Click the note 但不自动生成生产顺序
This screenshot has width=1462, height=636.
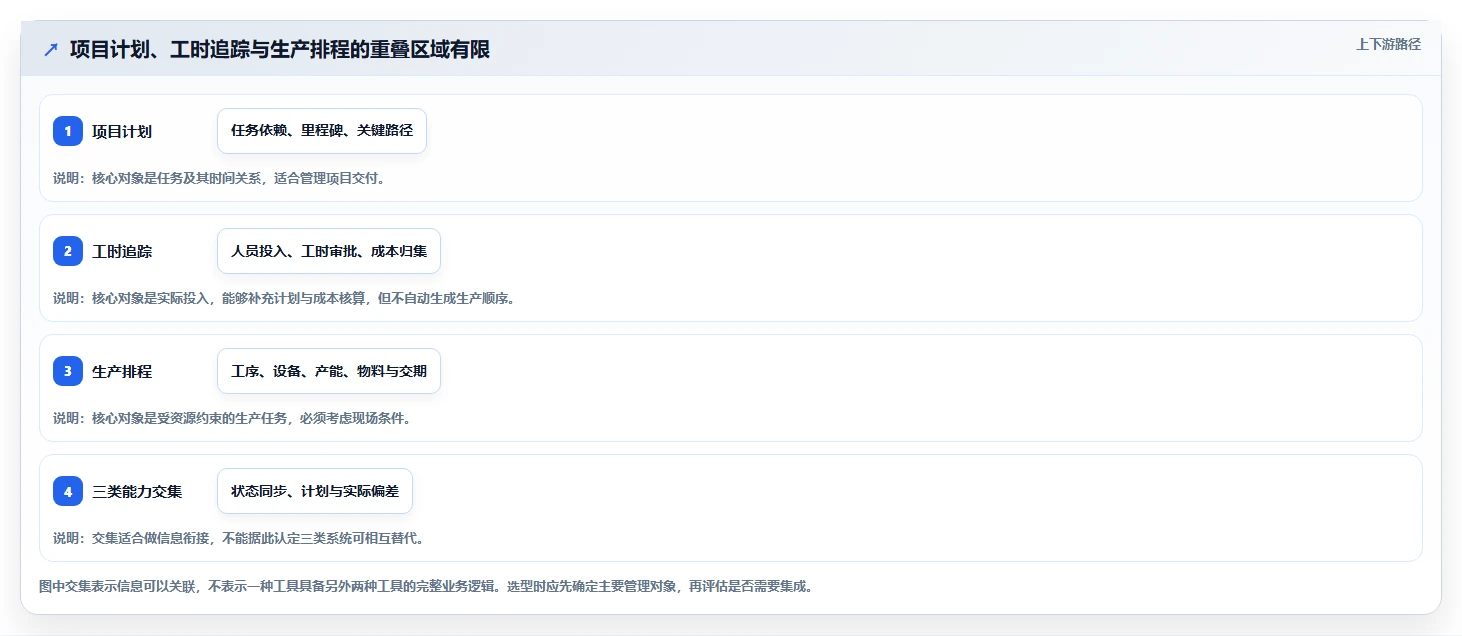(x=445, y=298)
